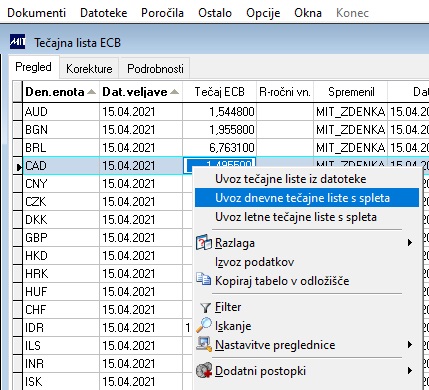Select the CZK currency cell
429x390 pixels.
point(61,202)
